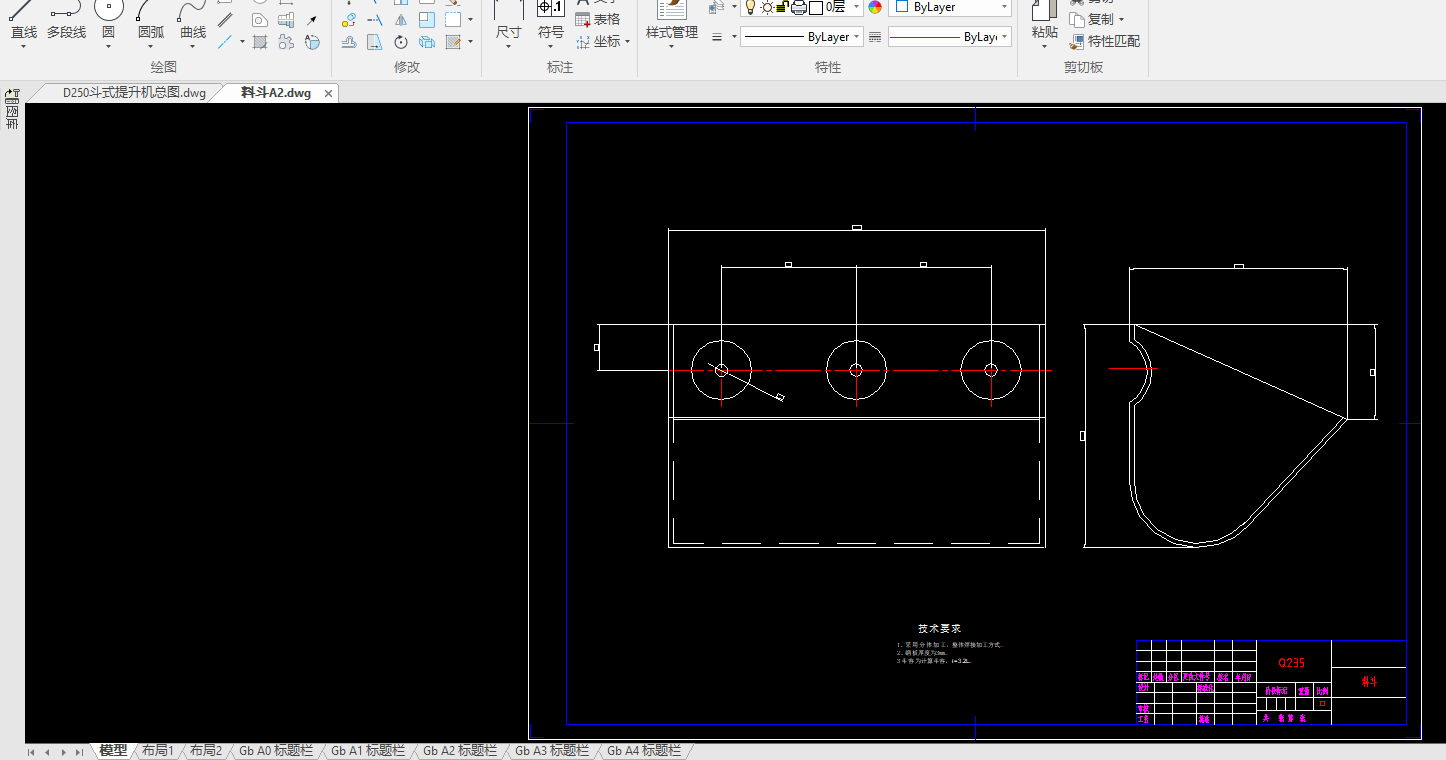Click 粘贴 (Paste) button
This screenshot has width=1446, height=760.
coord(1044,24)
